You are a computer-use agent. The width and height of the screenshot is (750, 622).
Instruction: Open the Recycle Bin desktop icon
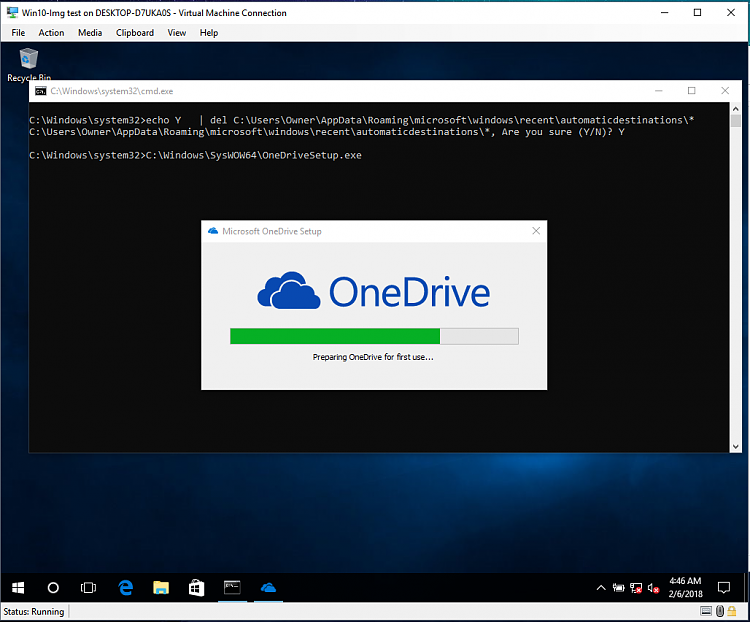[29, 65]
